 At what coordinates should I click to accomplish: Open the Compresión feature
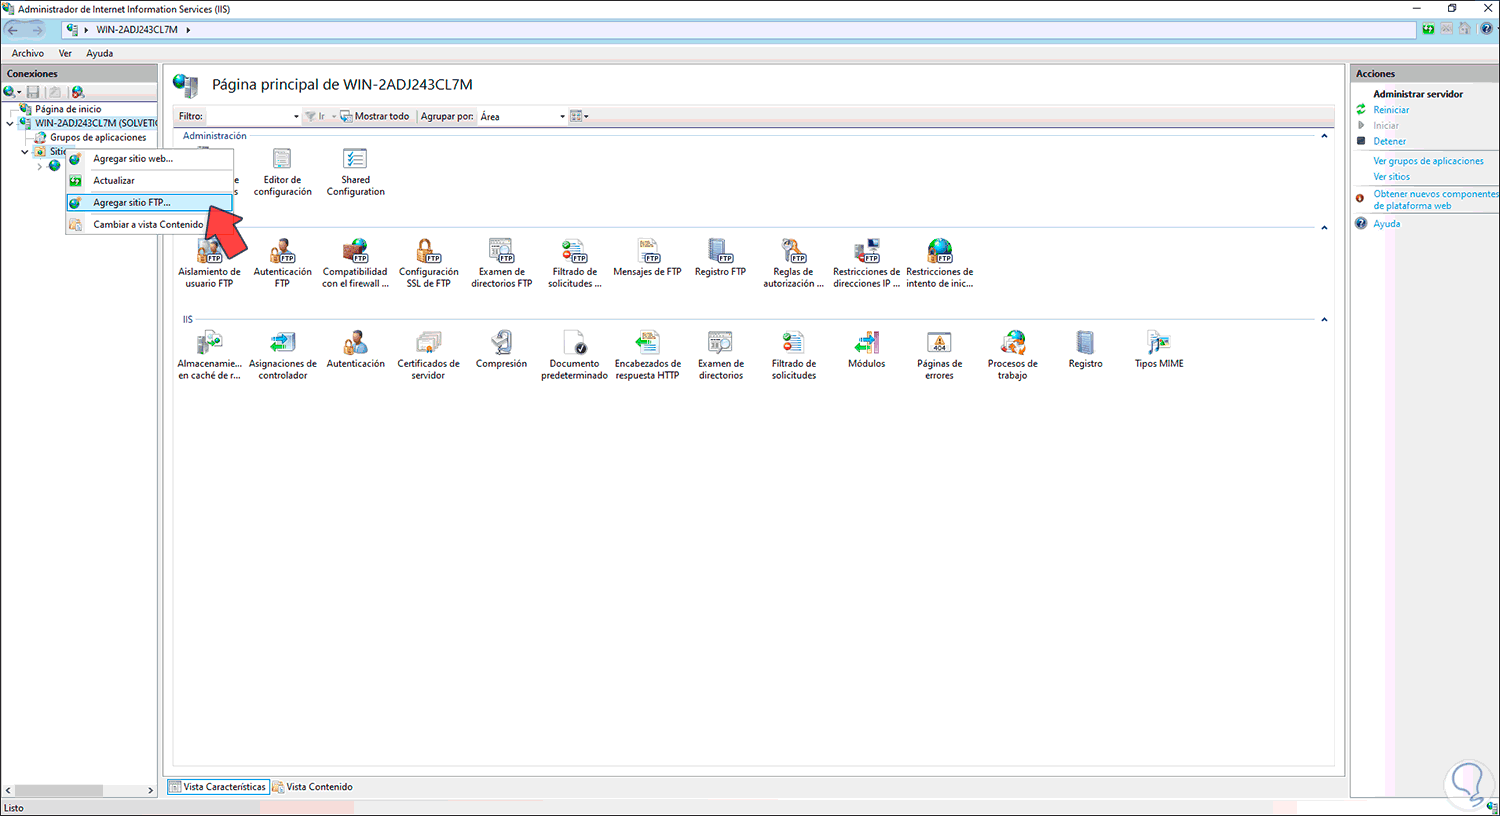pyautogui.click(x=501, y=350)
